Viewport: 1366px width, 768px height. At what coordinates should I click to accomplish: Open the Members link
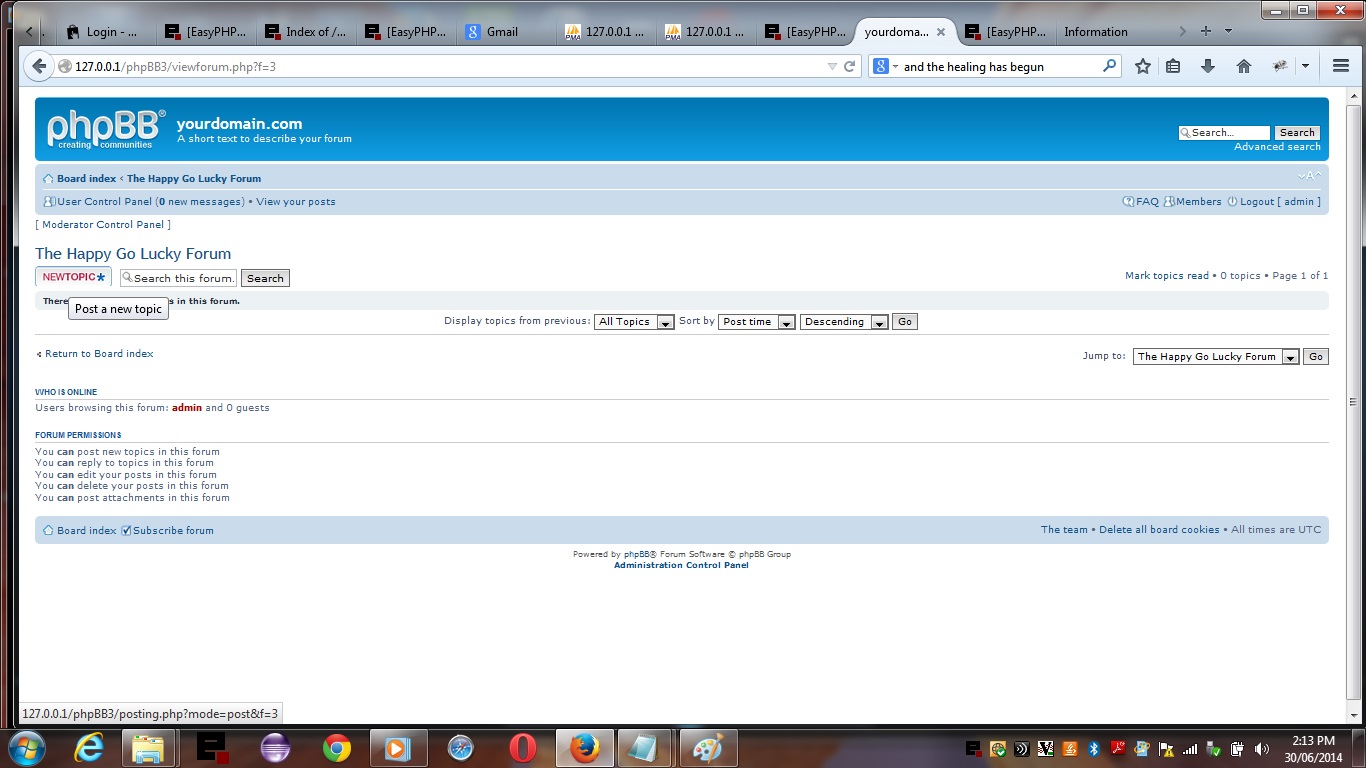[1198, 202]
